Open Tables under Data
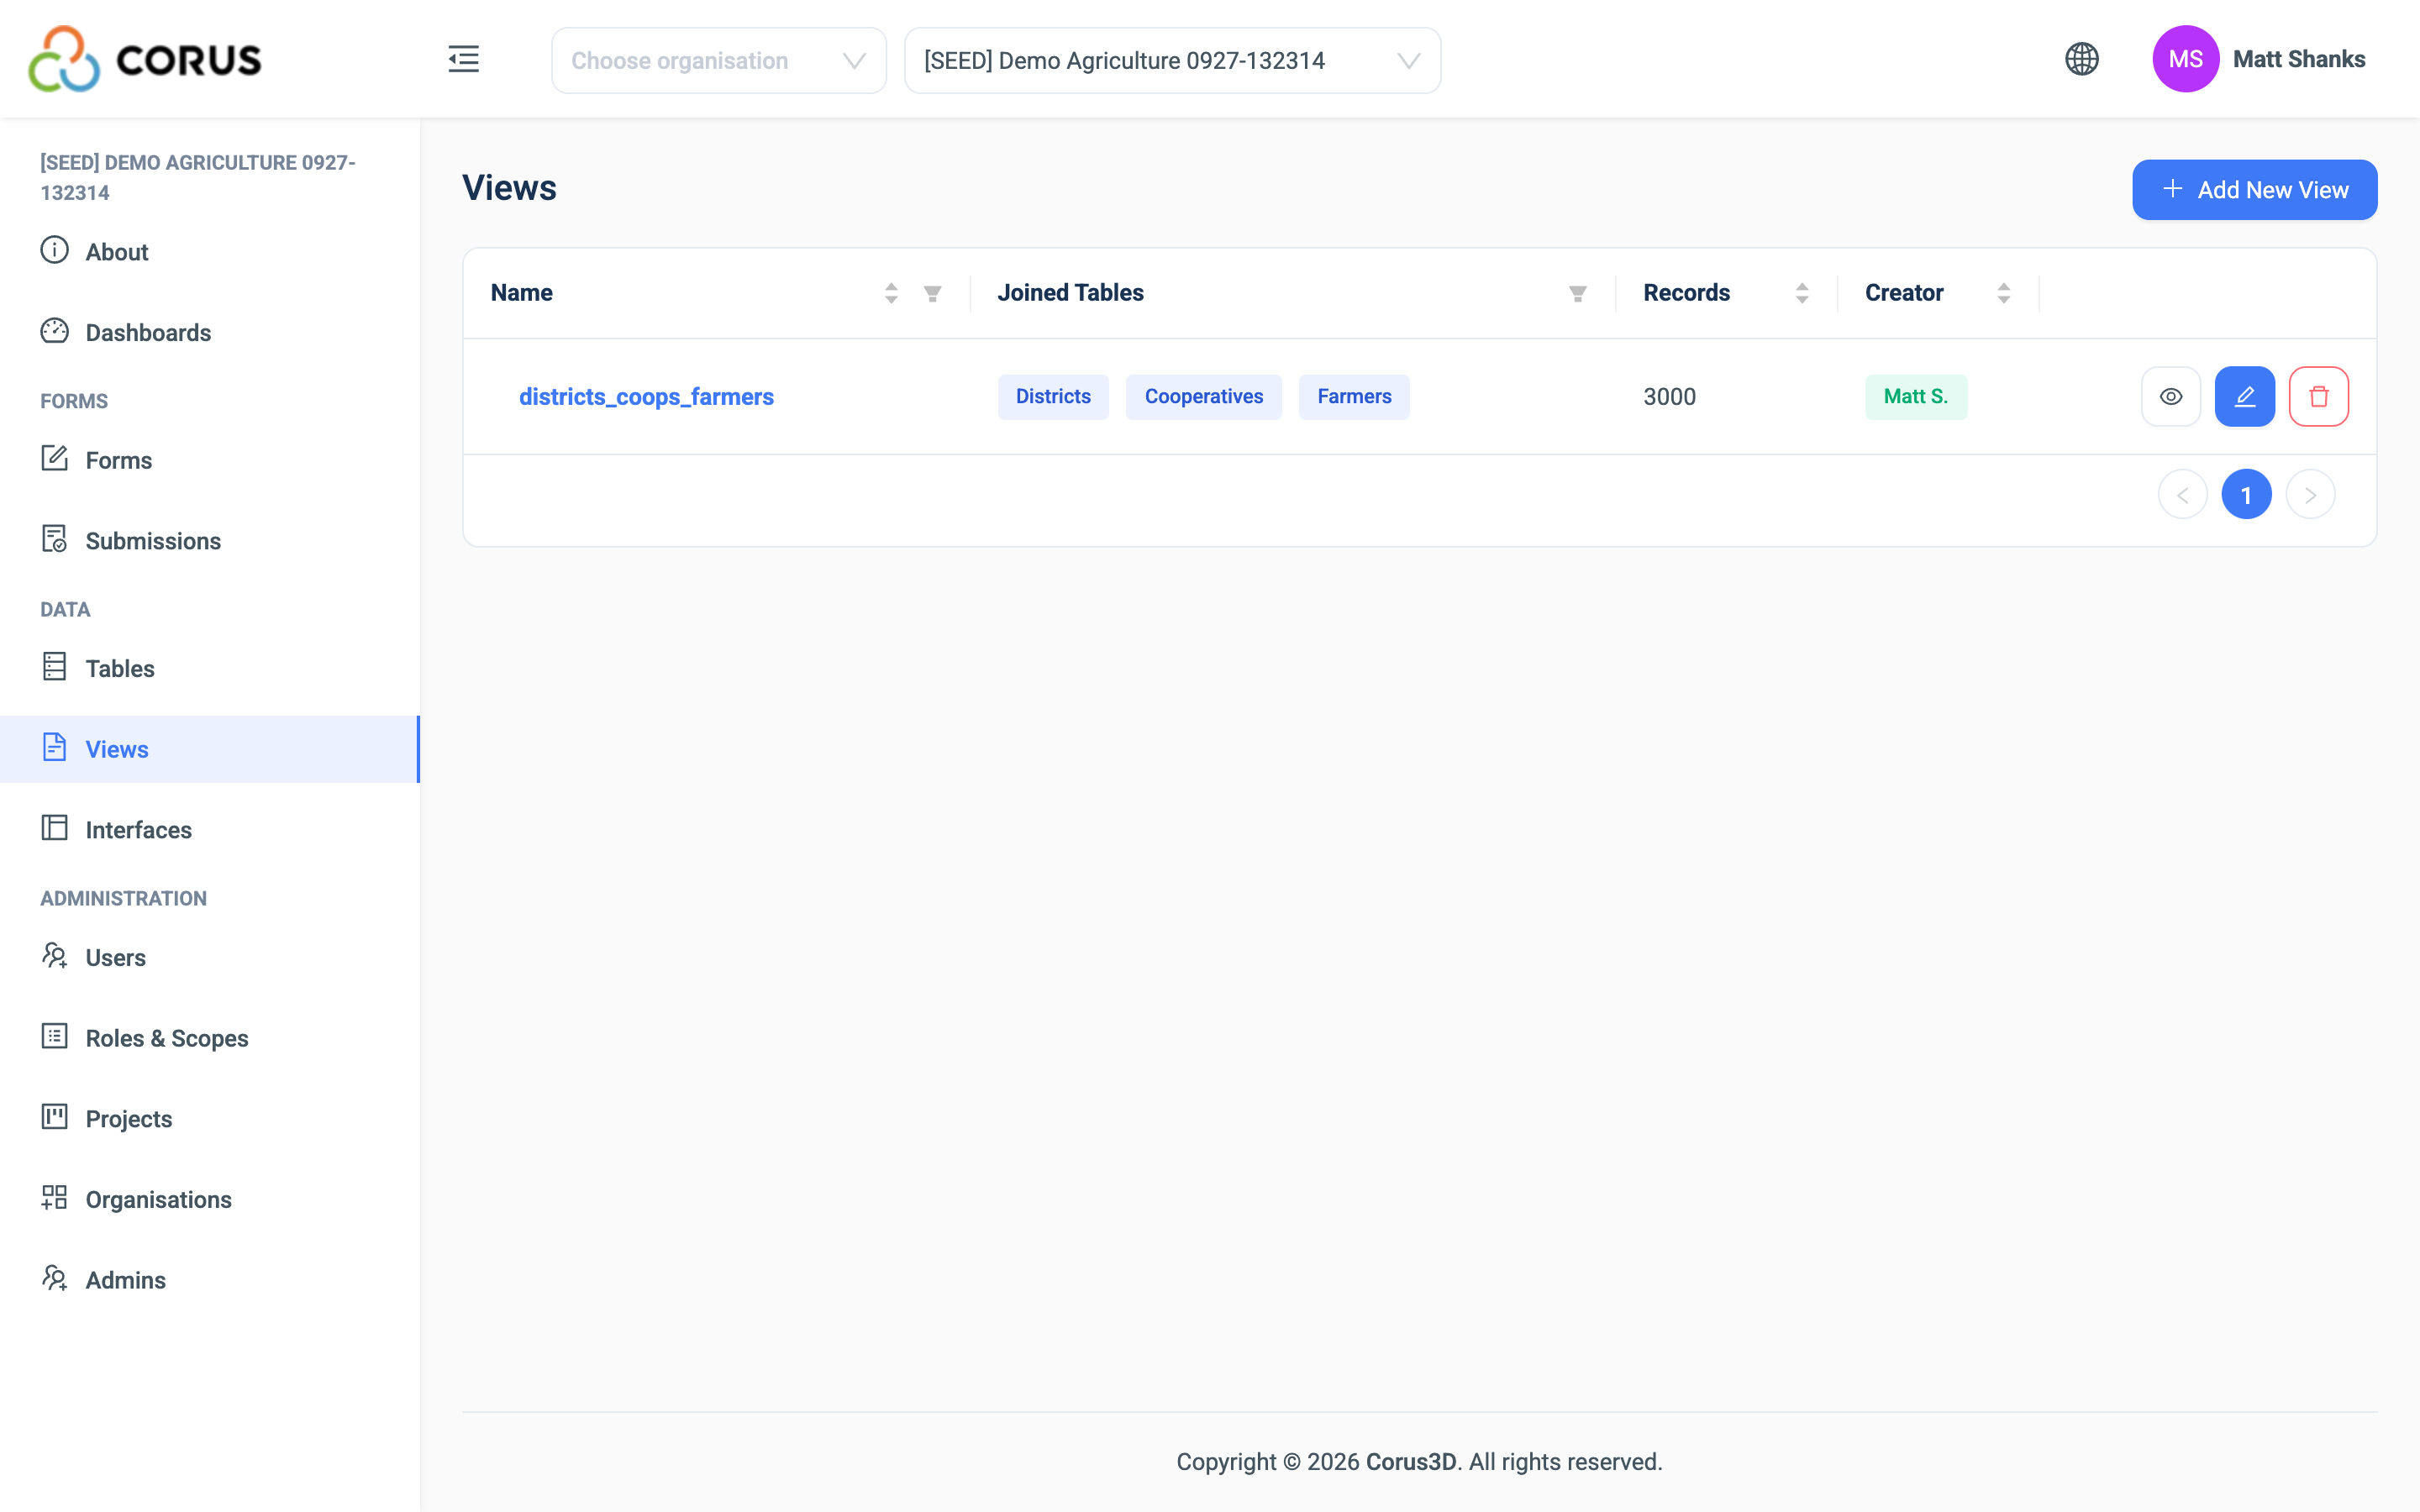This screenshot has height=1512, width=2420. pos(210,668)
